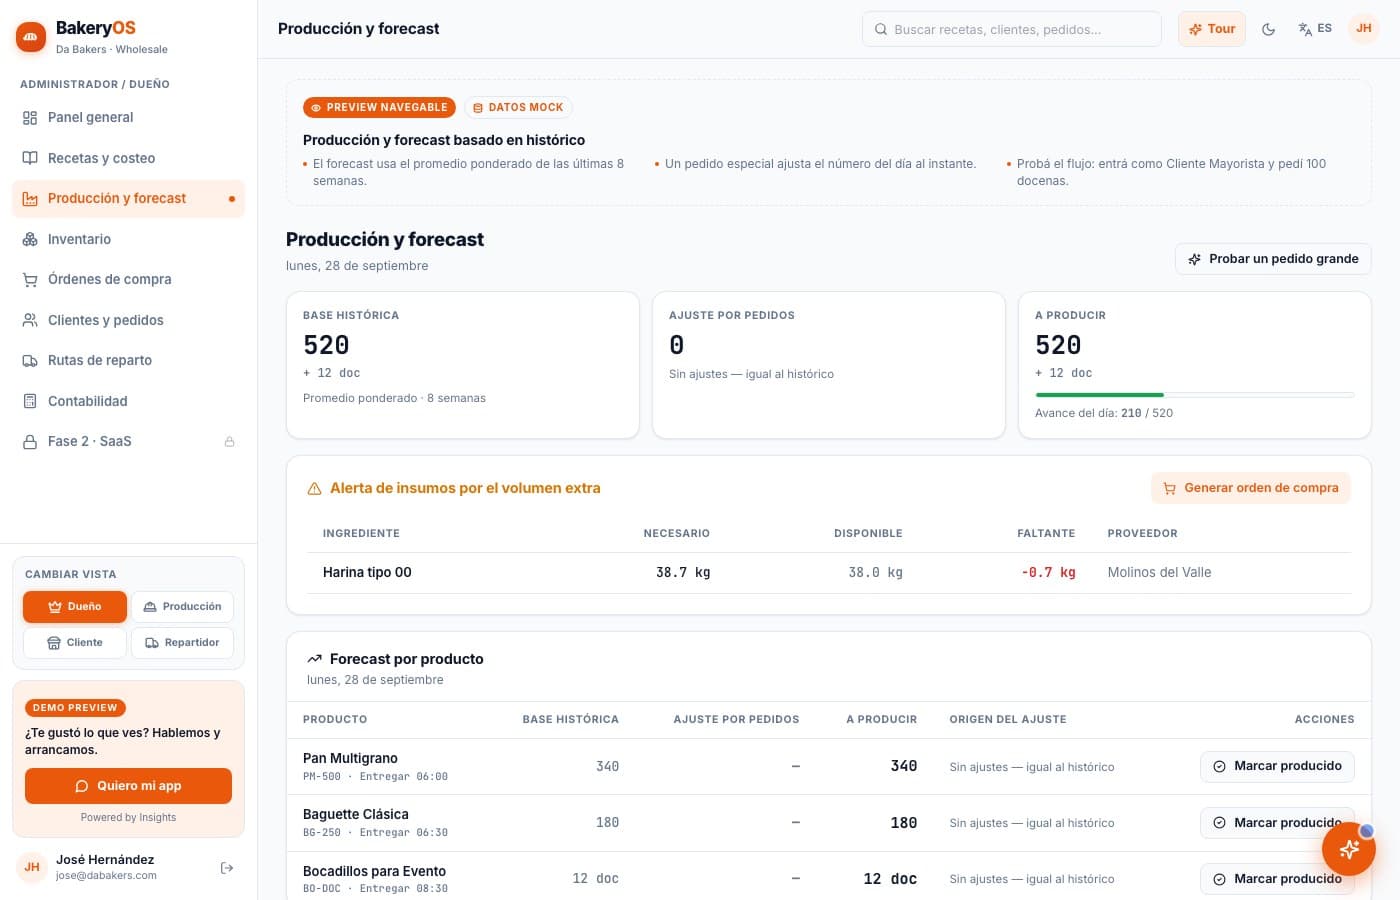Image resolution: width=1400 pixels, height=900 pixels.
Task: Open the Inventario section
Action: pyautogui.click(x=128, y=239)
